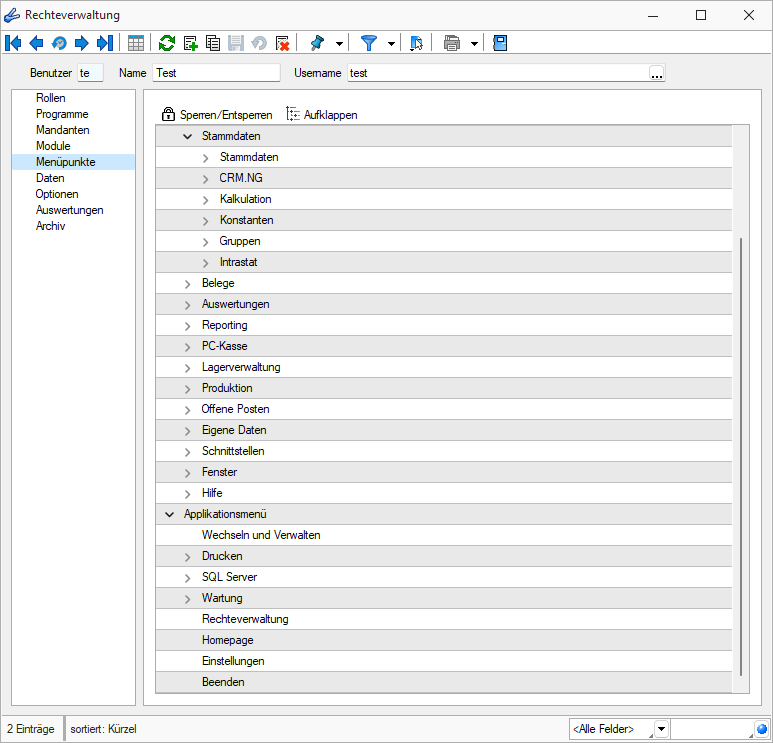773x743 pixels.
Task: Open the pin icon dropdown arrow
Action: [339, 43]
